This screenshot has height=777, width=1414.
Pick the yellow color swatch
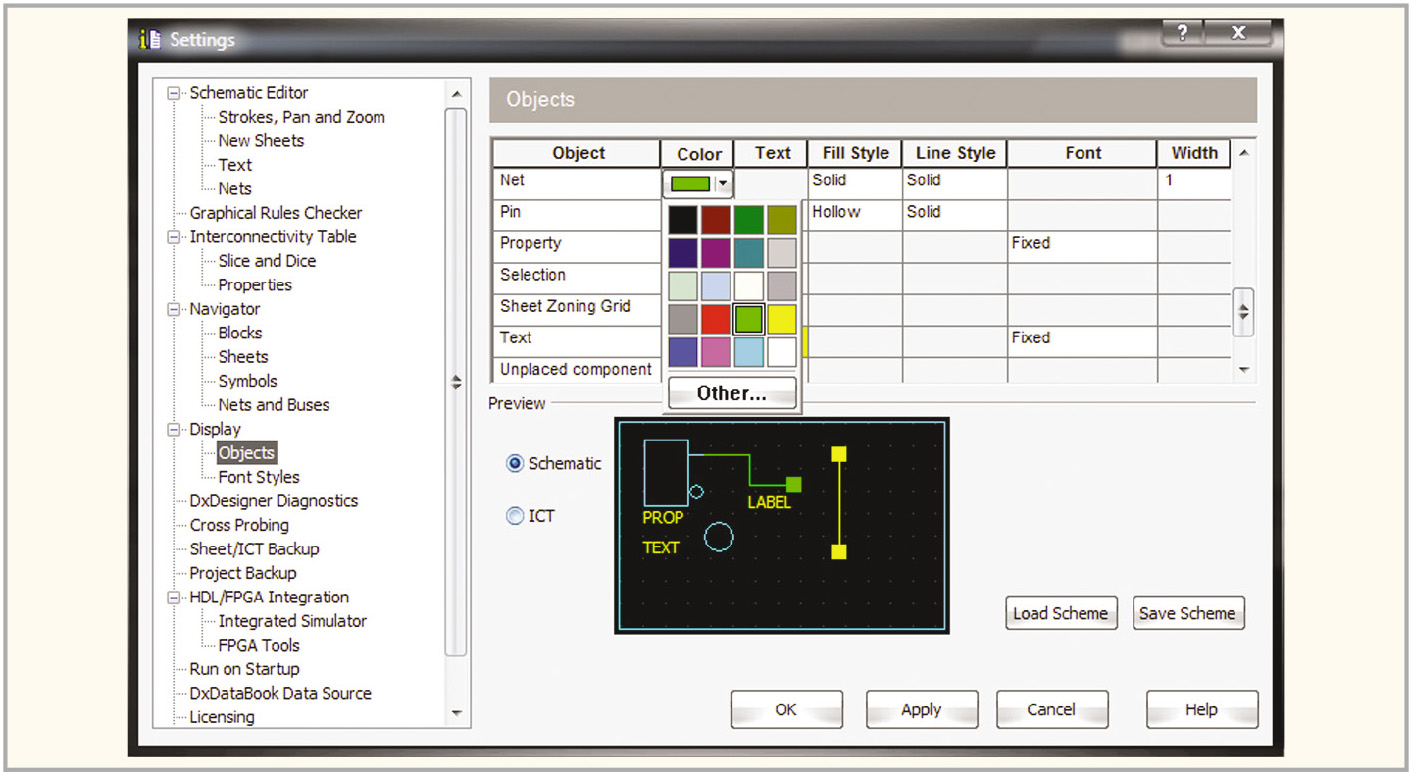(781, 319)
